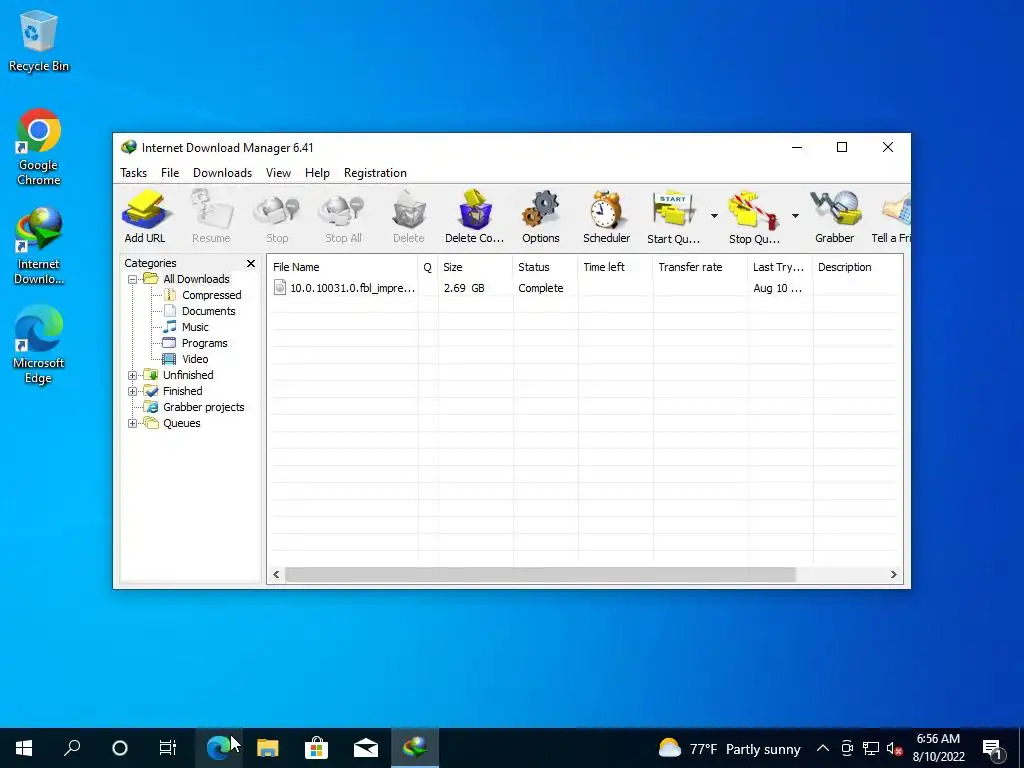Sort by the File Name column header
Viewport: 1024px width, 768px height.
pyautogui.click(x=344, y=267)
